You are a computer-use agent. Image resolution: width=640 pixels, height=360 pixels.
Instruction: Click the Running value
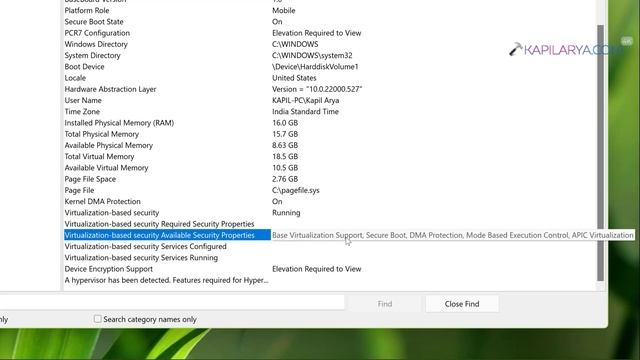point(286,213)
